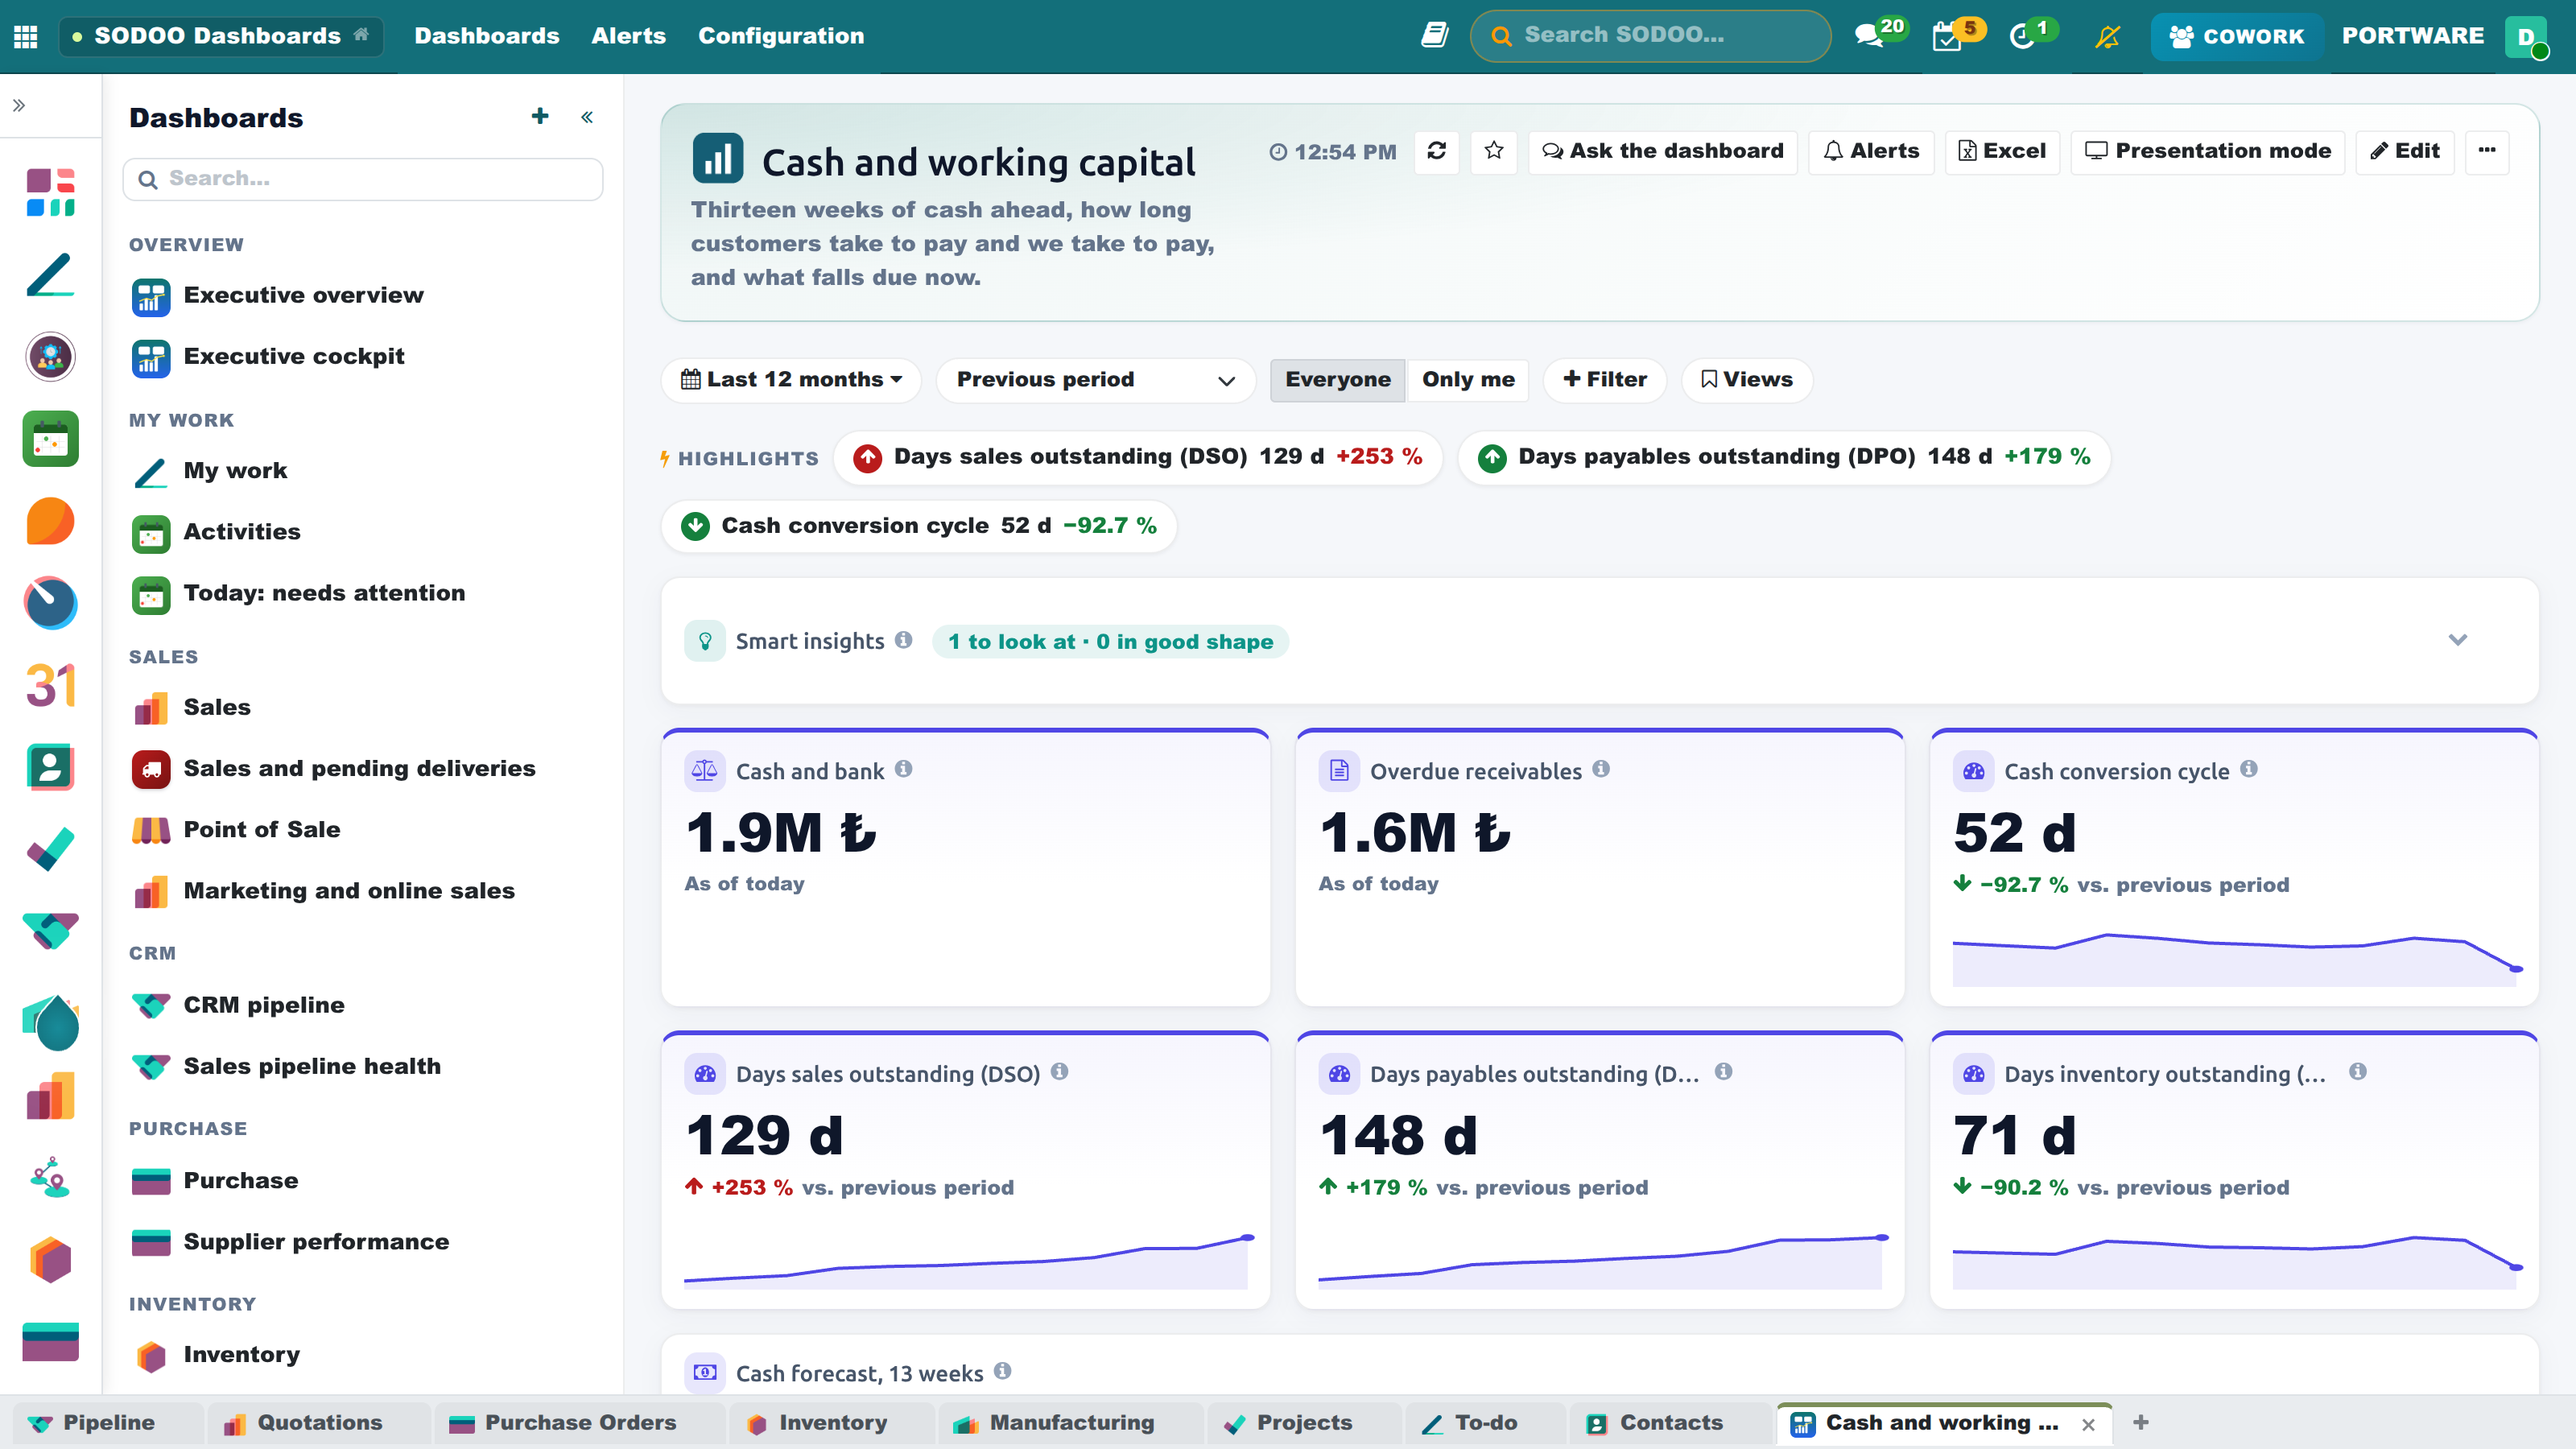The image size is (2576, 1449).
Task: Open the Alerts menu in top bar
Action: [628, 36]
